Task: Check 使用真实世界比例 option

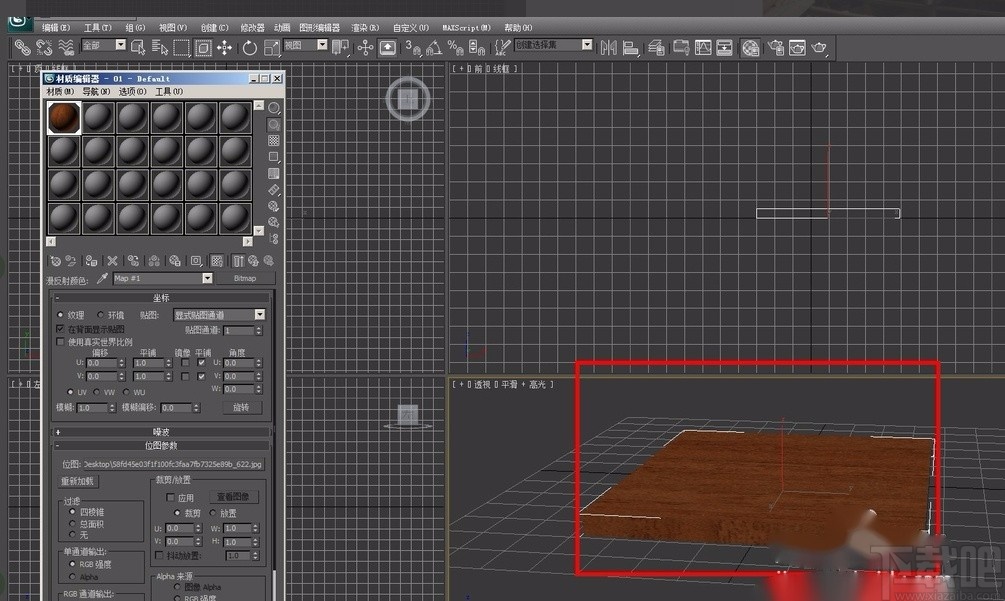Action: pos(61,341)
